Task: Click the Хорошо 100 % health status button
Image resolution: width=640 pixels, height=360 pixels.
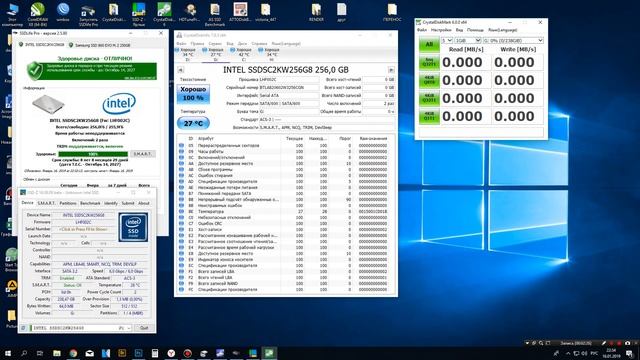Action: click(193, 94)
